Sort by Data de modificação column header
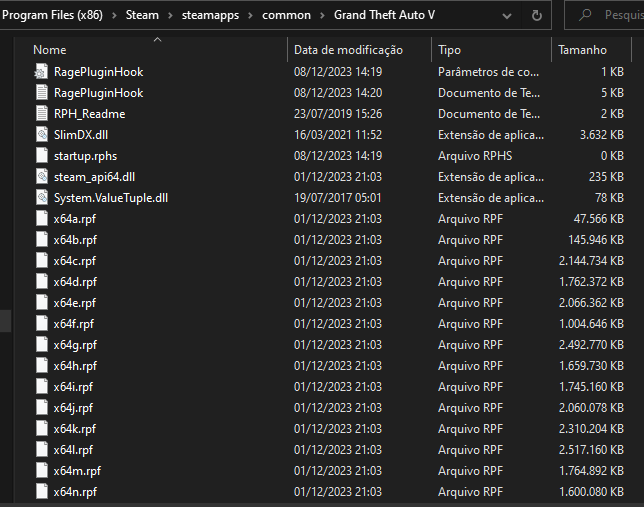 pos(348,49)
